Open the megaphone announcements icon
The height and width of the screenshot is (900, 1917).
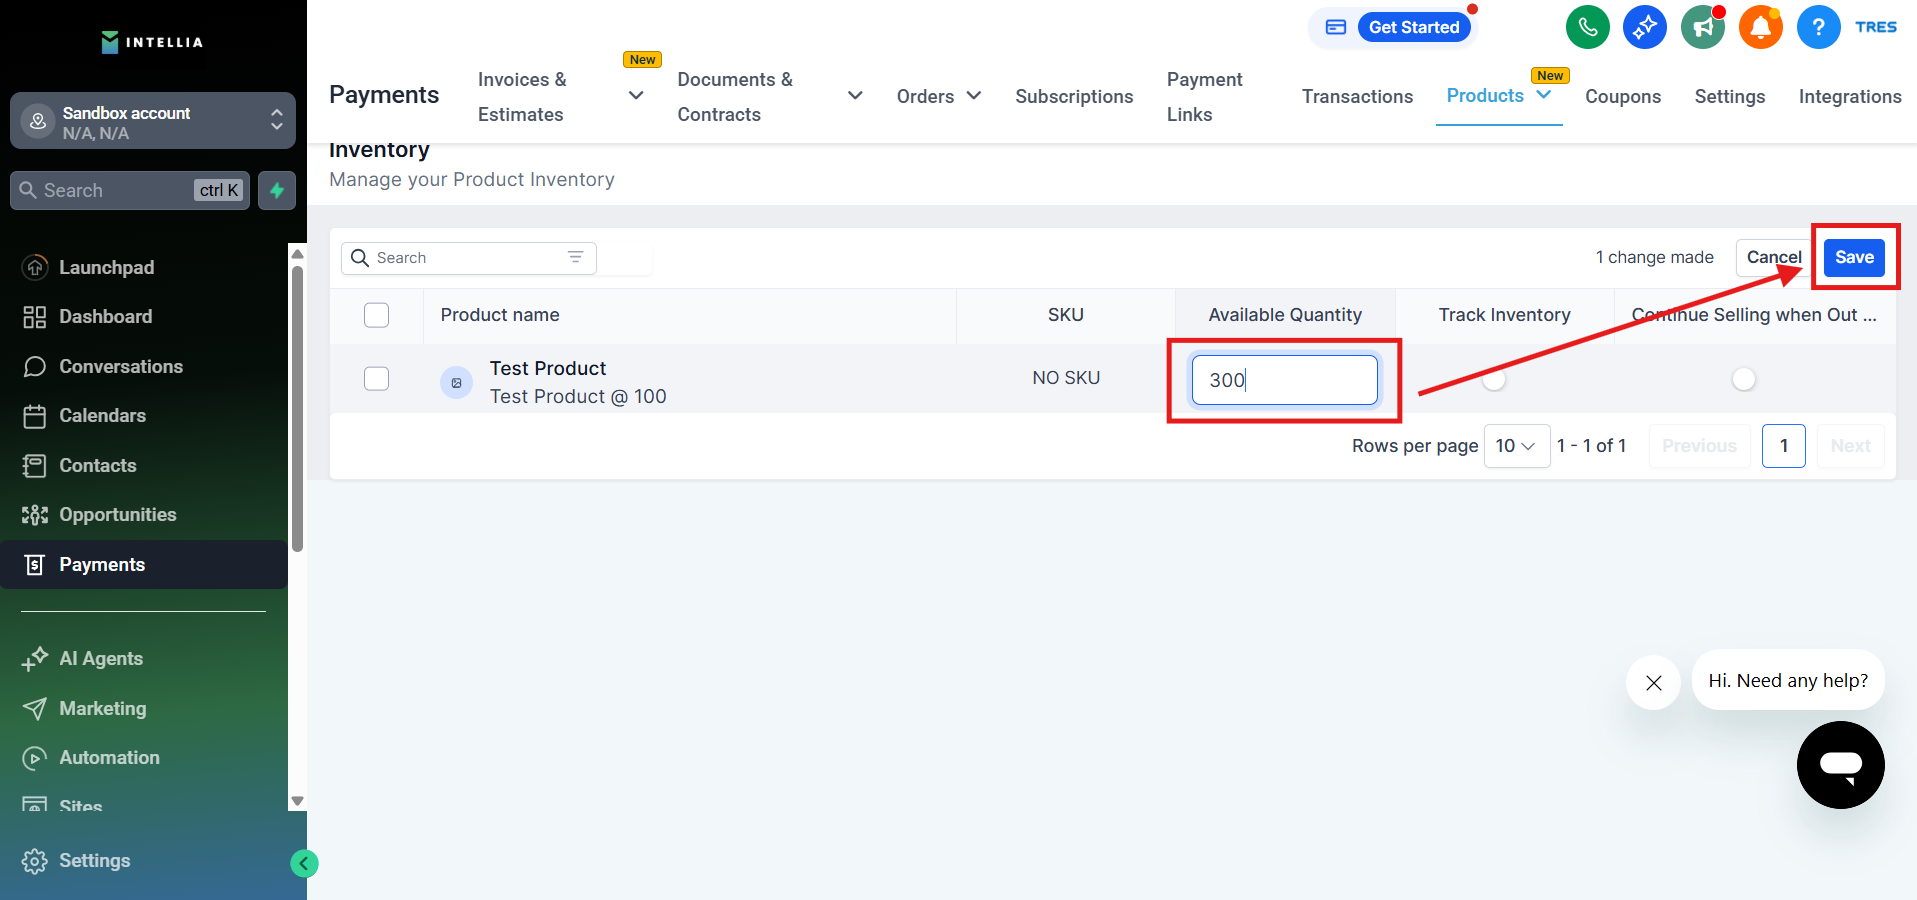coord(1702,27)
